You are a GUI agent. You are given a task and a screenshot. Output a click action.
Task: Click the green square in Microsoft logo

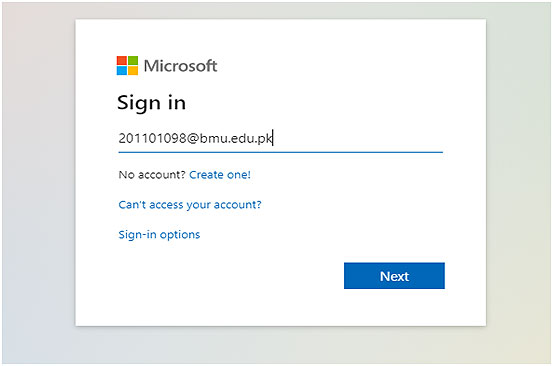[x=133, y=60]
